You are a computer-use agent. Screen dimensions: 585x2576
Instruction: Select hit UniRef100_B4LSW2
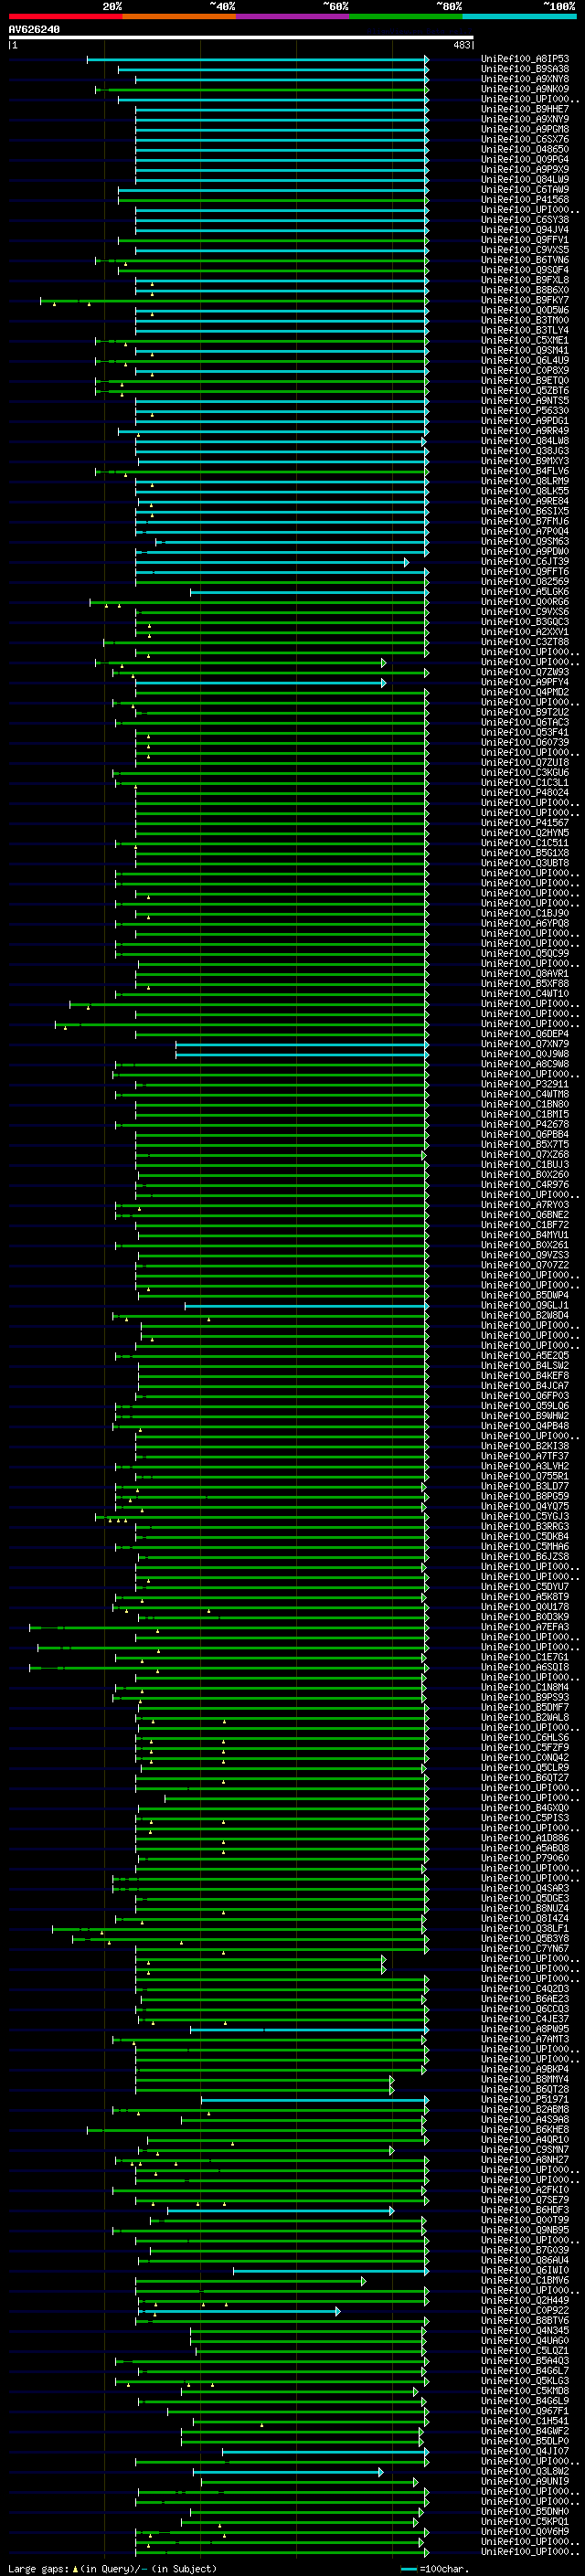click(x=525, y=1366)
